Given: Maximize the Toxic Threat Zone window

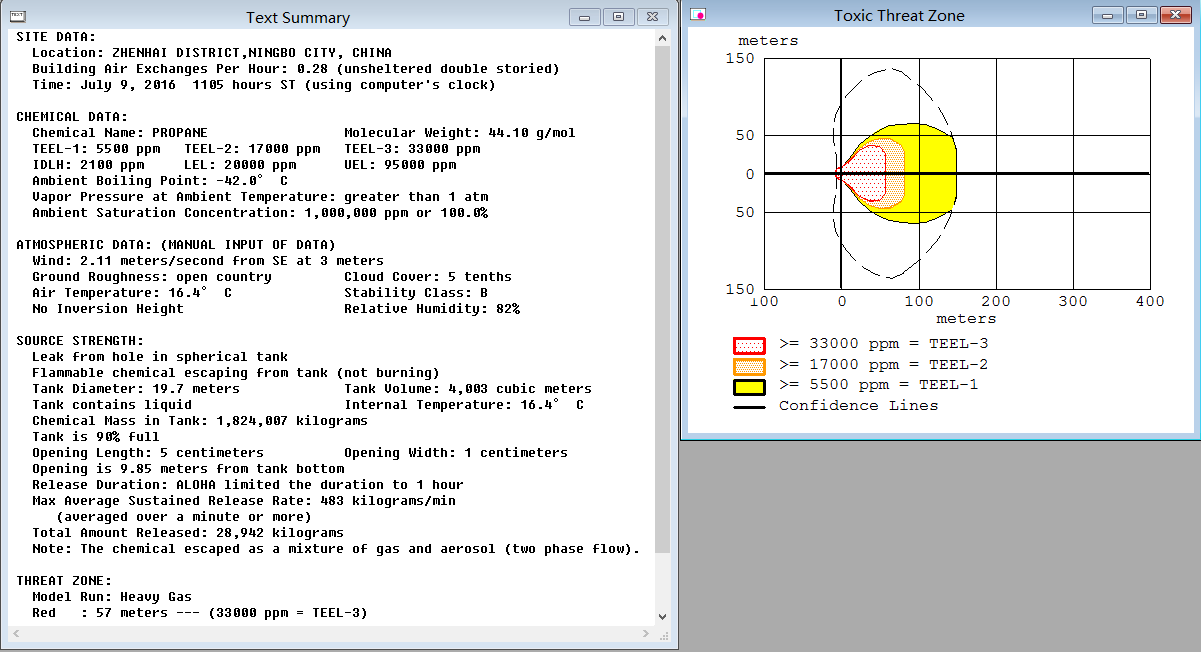Looking at the screenshot, I should coord(1140,15).
